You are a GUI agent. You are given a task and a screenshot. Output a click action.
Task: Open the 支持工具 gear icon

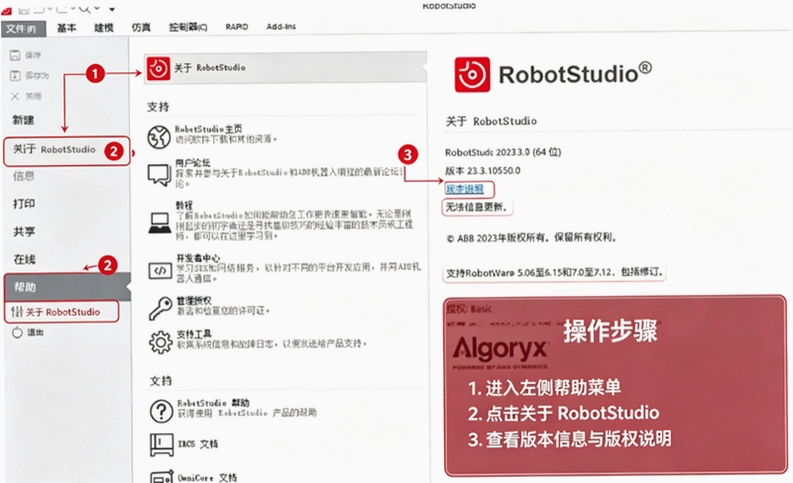coord(161,342)
